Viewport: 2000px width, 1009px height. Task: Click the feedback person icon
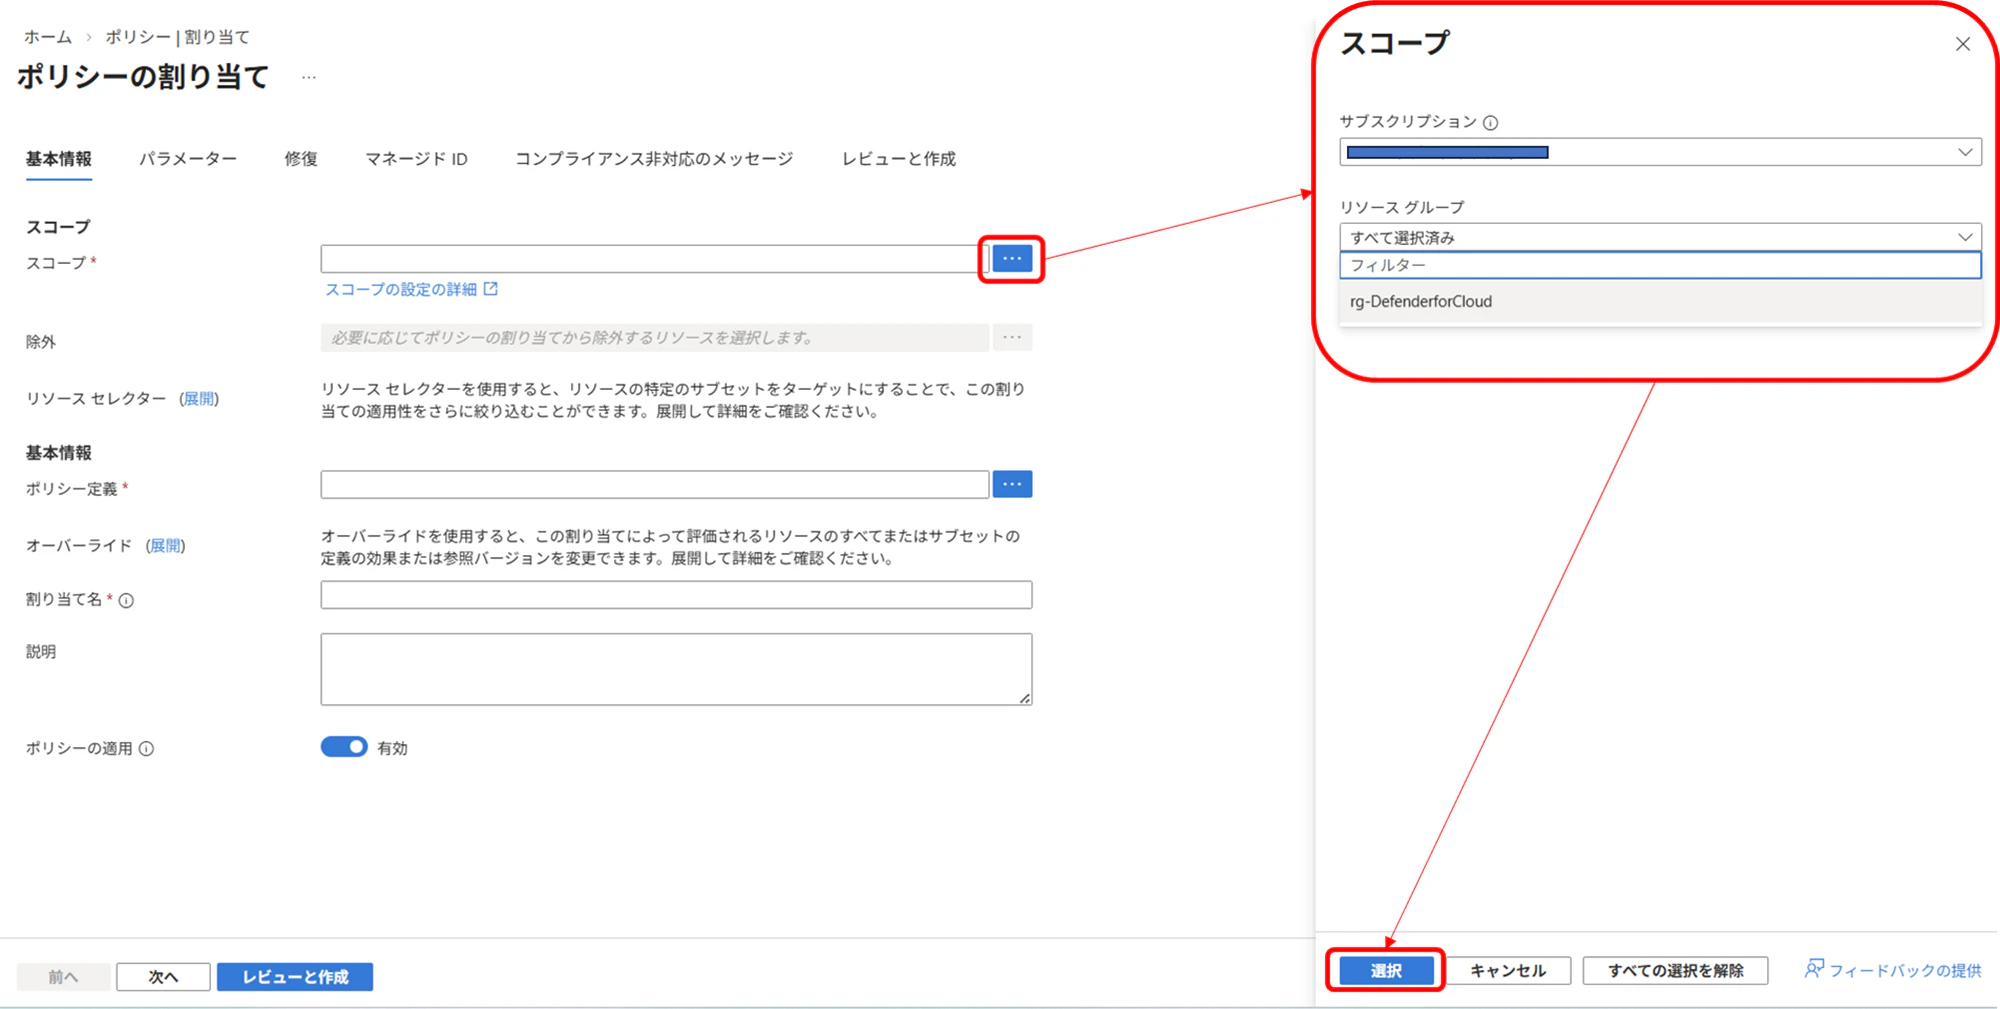[1813, 969]
